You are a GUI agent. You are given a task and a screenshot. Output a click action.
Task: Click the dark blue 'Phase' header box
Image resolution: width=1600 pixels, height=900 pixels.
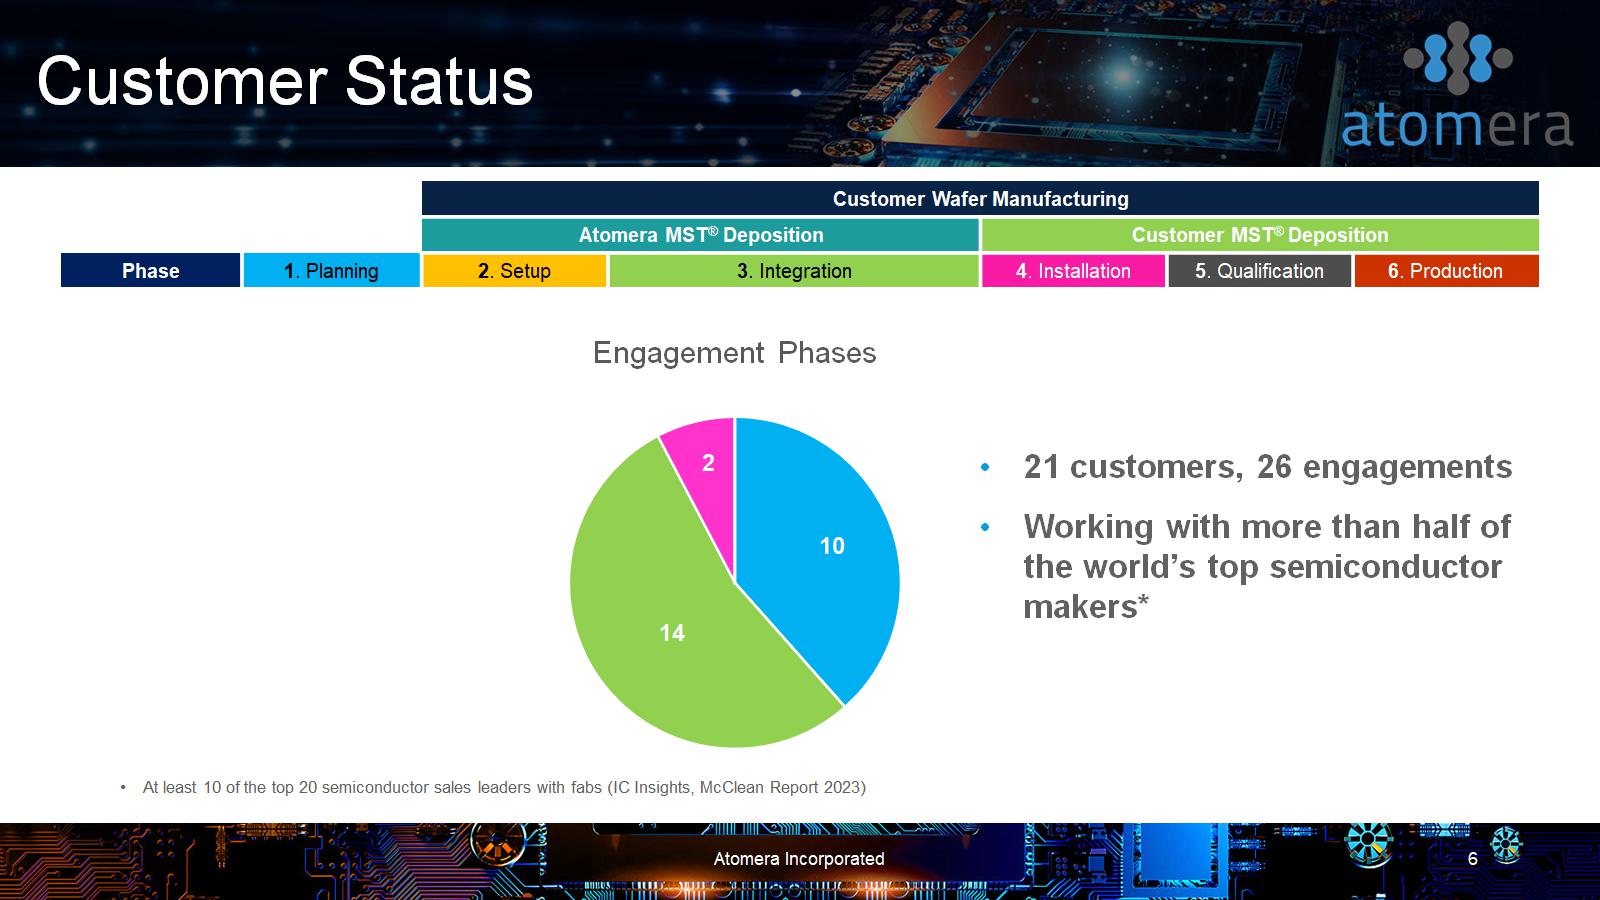click(x=150, y=271)
